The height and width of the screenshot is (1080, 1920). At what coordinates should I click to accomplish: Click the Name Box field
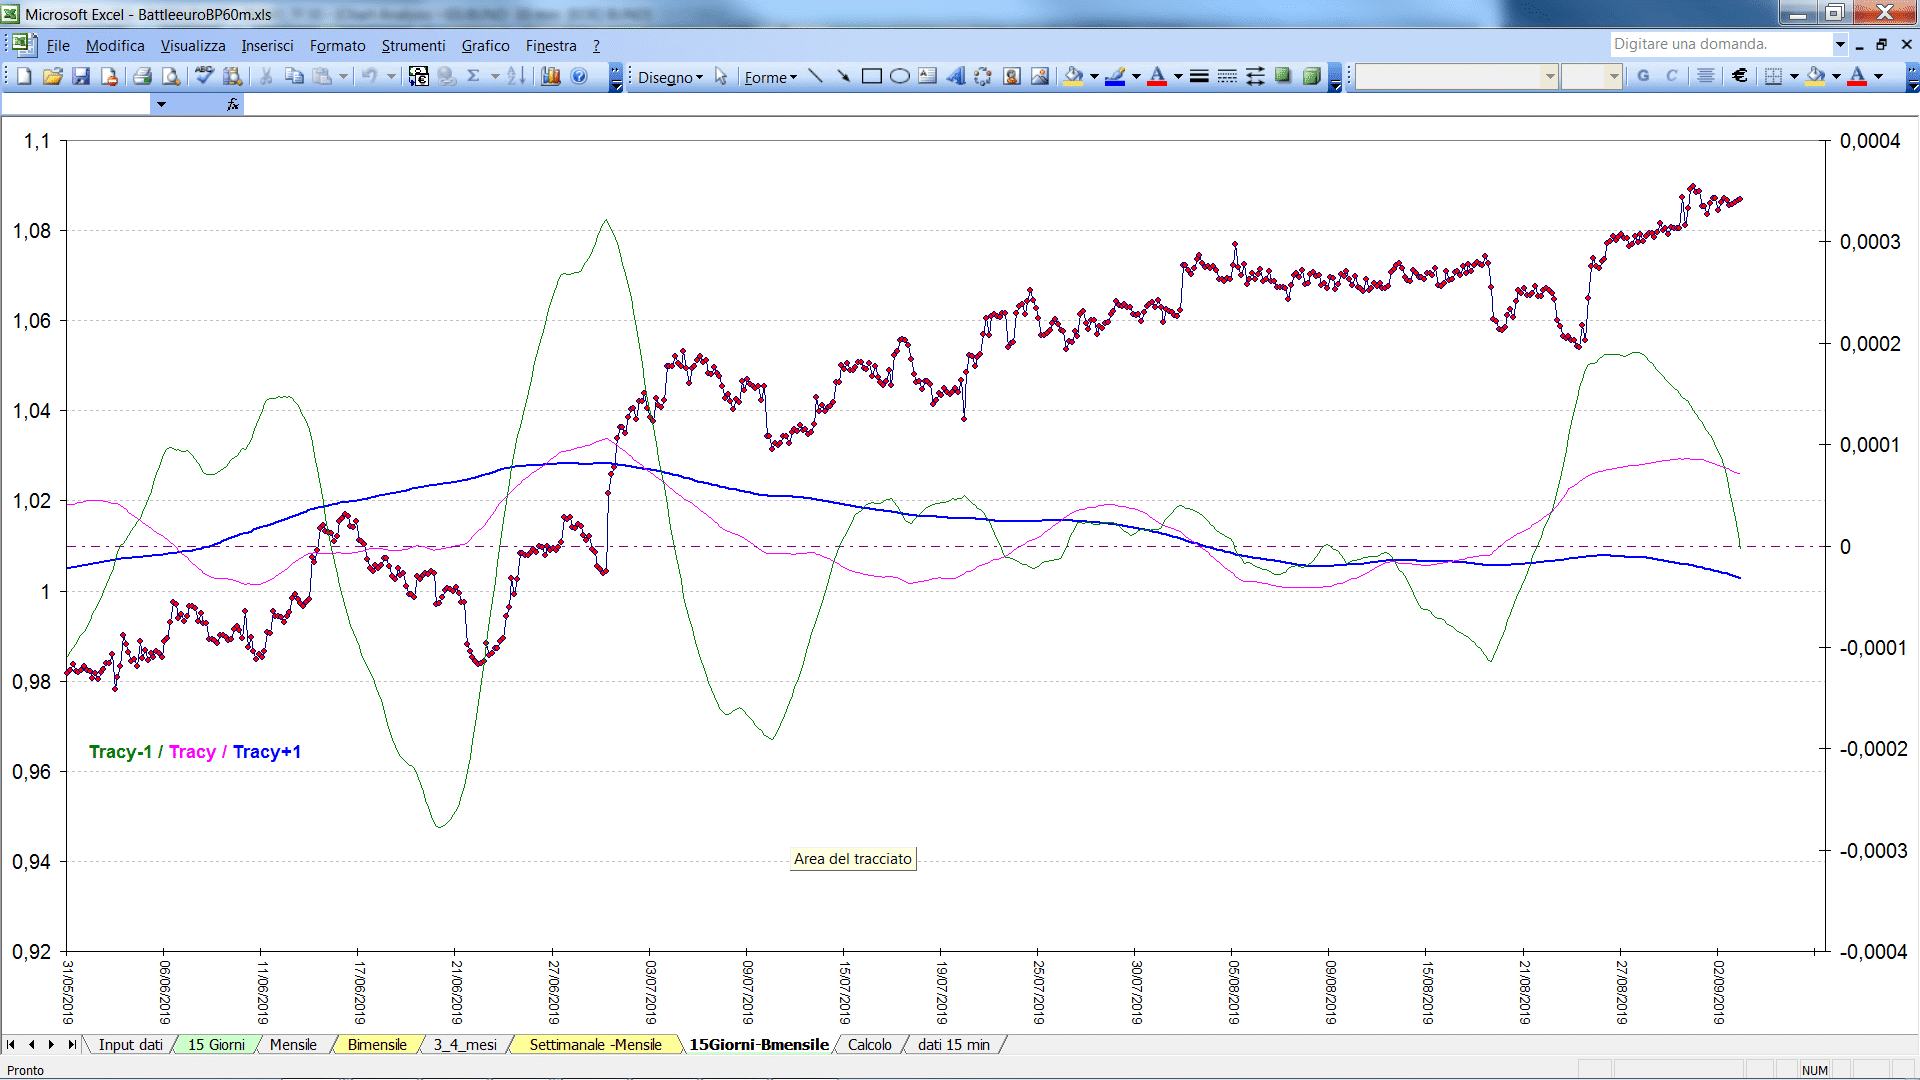point(77,104)
